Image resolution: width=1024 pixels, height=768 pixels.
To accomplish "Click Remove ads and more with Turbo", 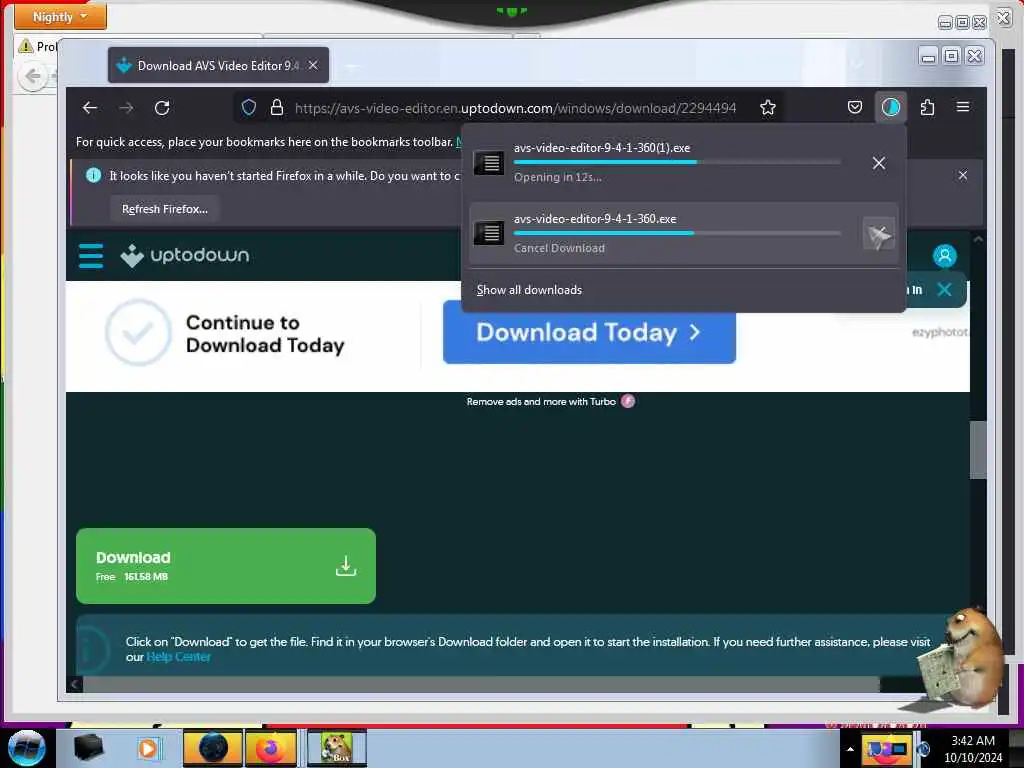I will tap(541, 402).
